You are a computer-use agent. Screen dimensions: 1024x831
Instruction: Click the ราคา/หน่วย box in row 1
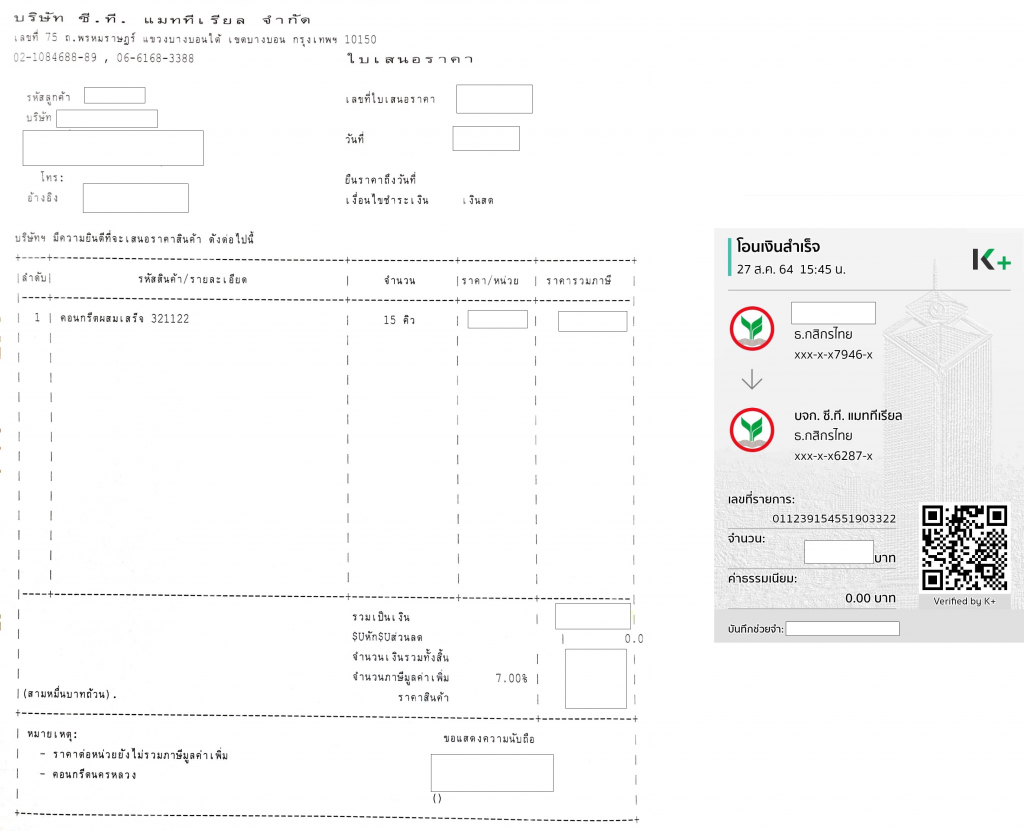point(497,320)
